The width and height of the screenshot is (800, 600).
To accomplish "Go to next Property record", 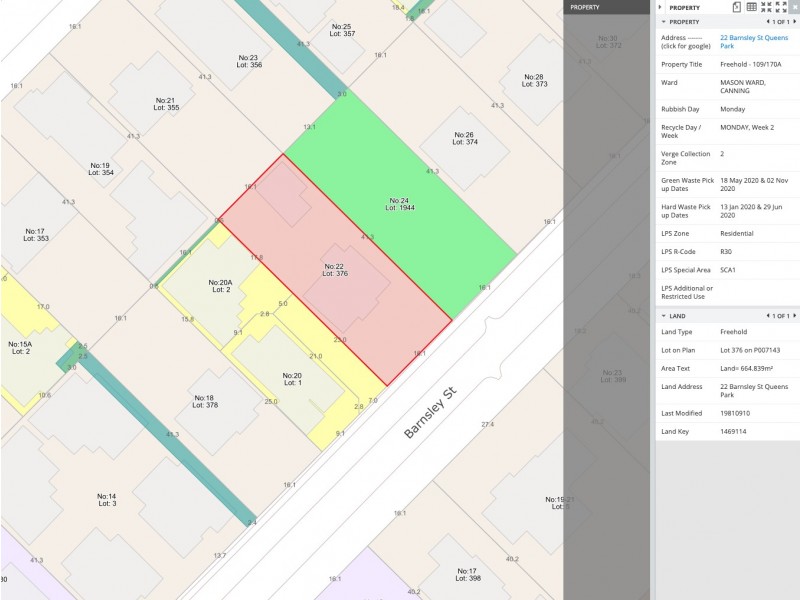I will (794, 21).
